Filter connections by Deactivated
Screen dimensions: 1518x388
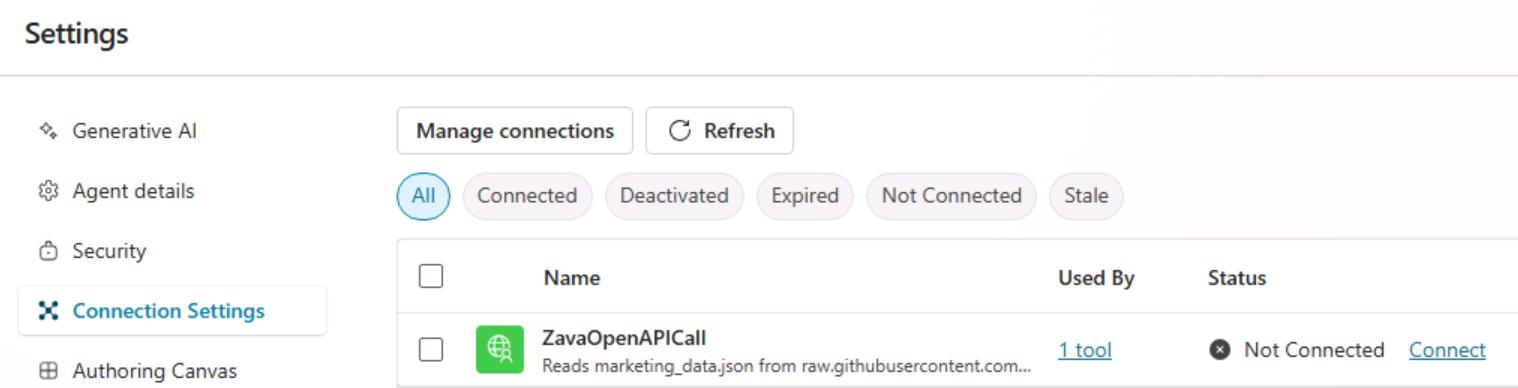click(674, 196)
